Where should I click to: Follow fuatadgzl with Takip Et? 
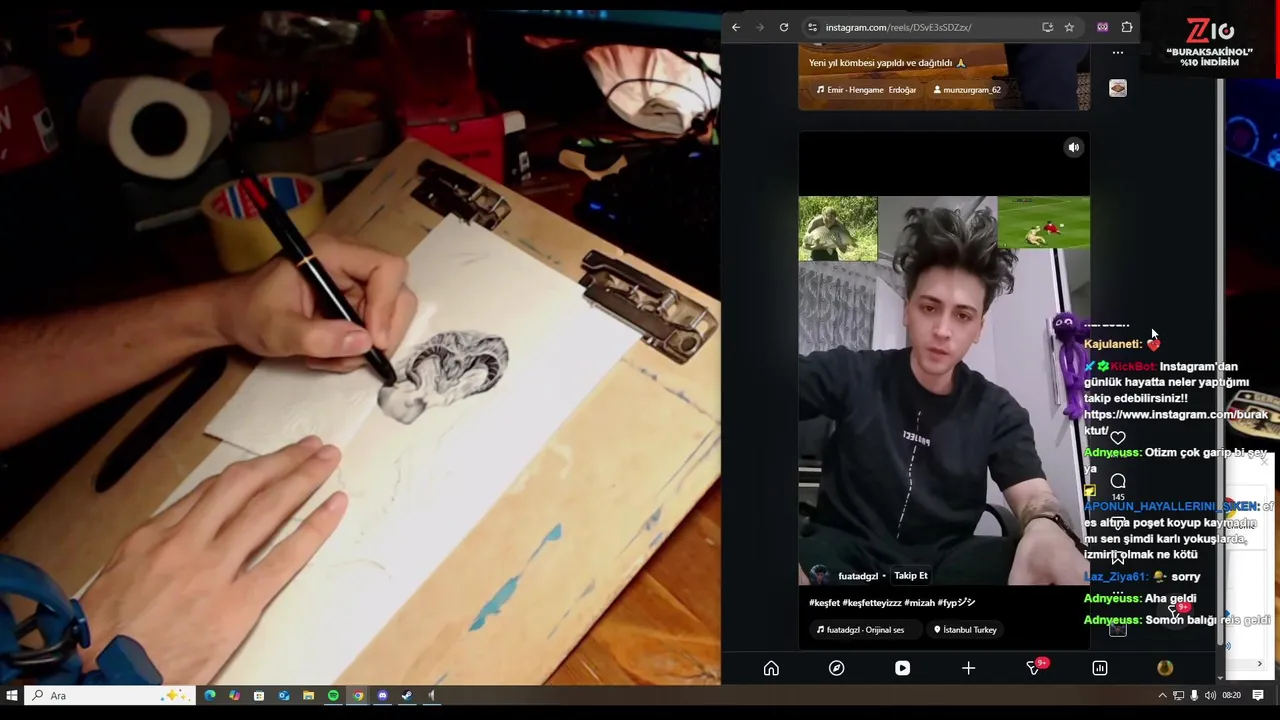pos(911,576)
